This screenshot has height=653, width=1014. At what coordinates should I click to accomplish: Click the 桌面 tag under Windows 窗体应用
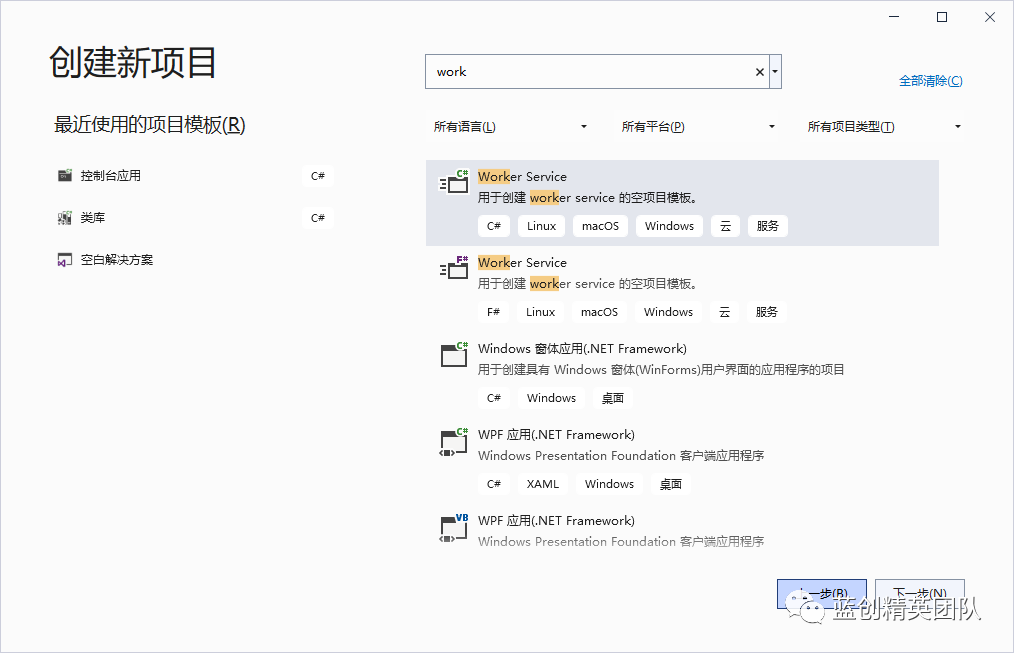[612, 397]
